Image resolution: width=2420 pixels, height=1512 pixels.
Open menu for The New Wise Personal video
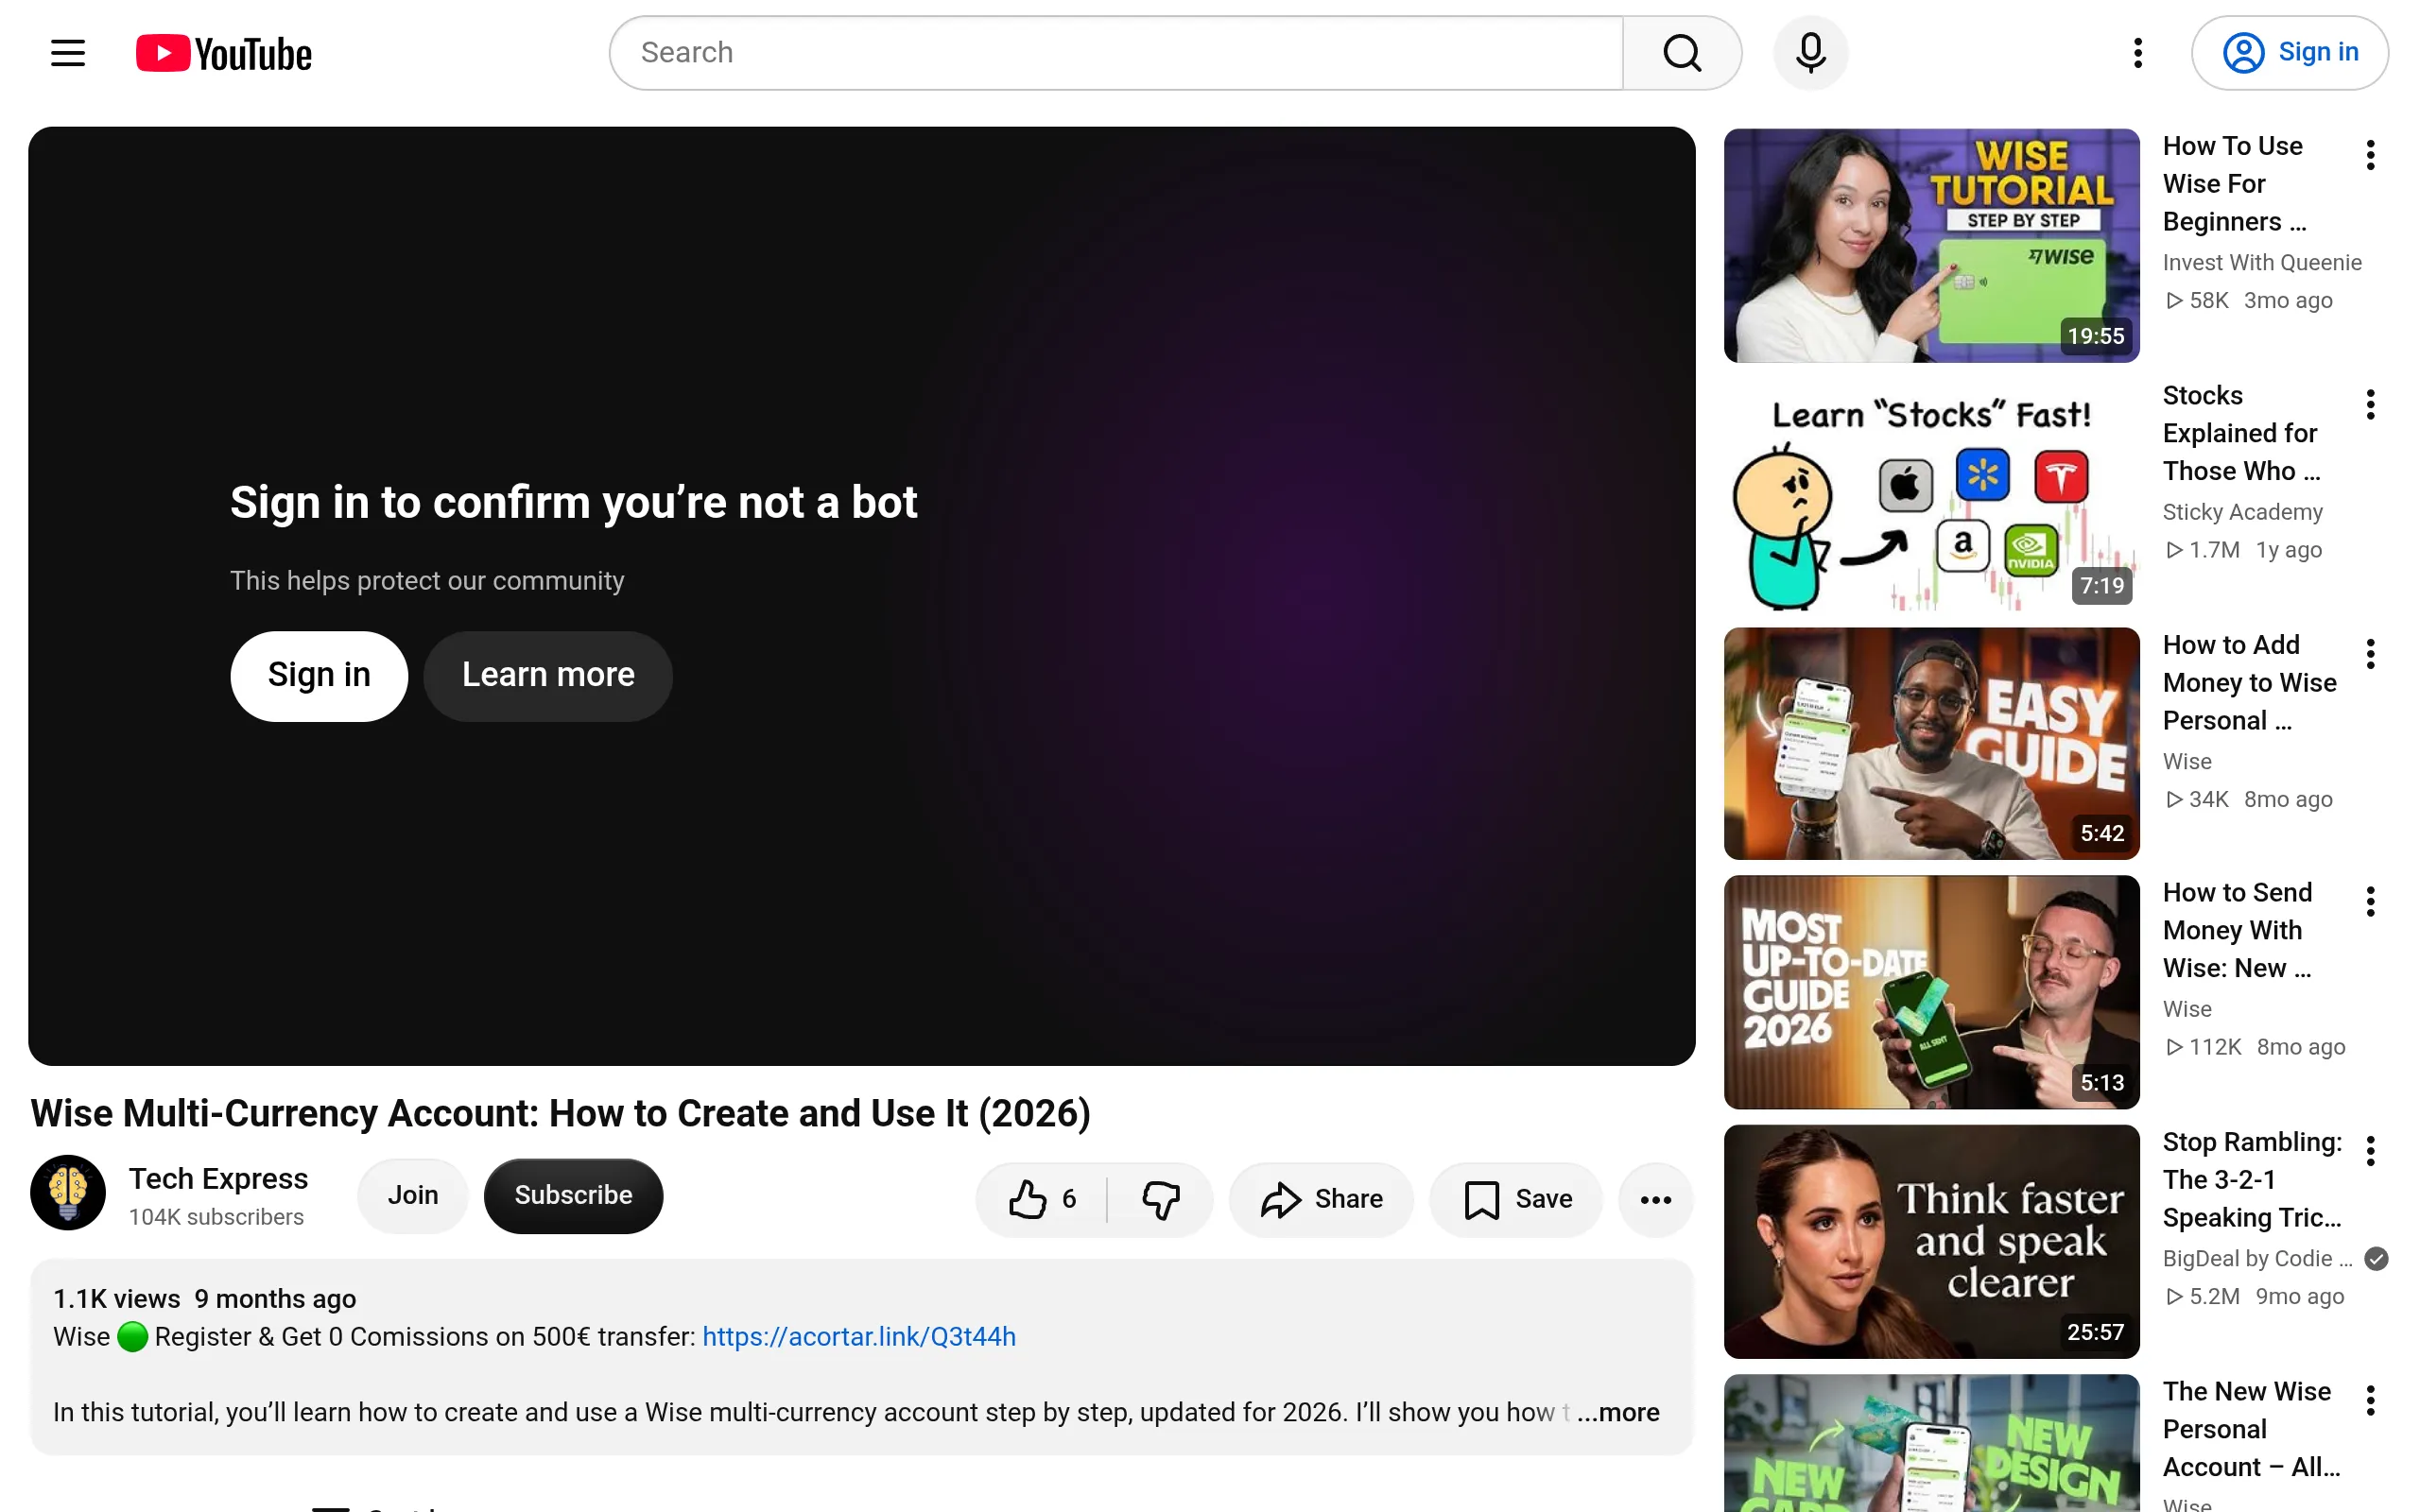pyautogui.click(x=2370, y=1401)
